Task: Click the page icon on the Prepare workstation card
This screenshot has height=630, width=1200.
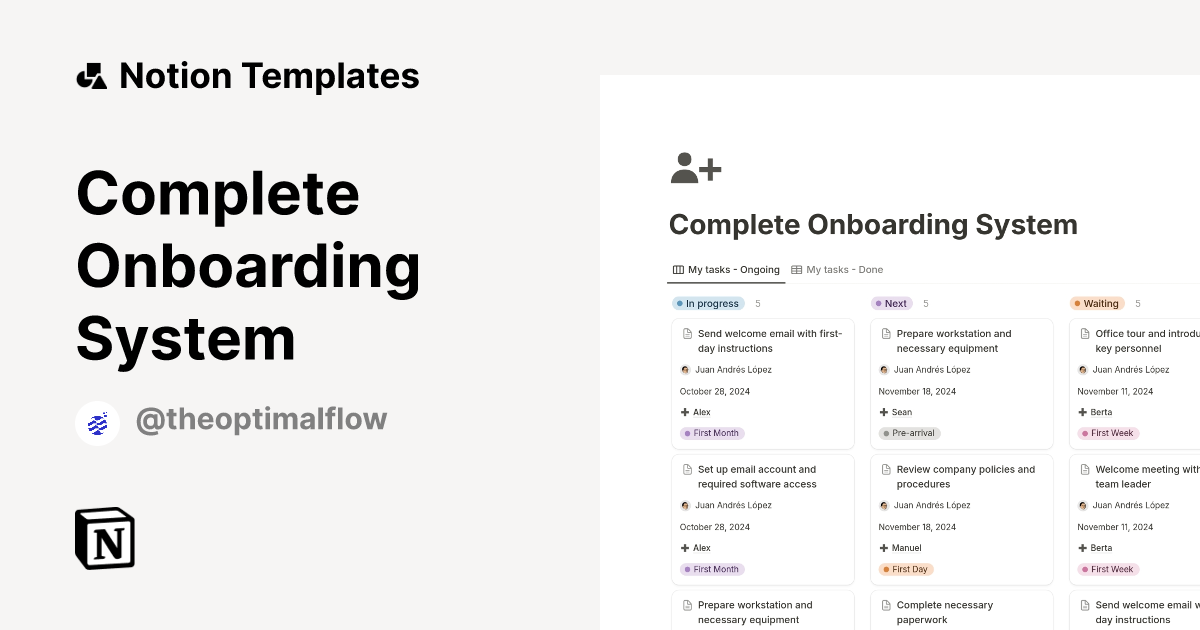Action: (x=885, y=332)
